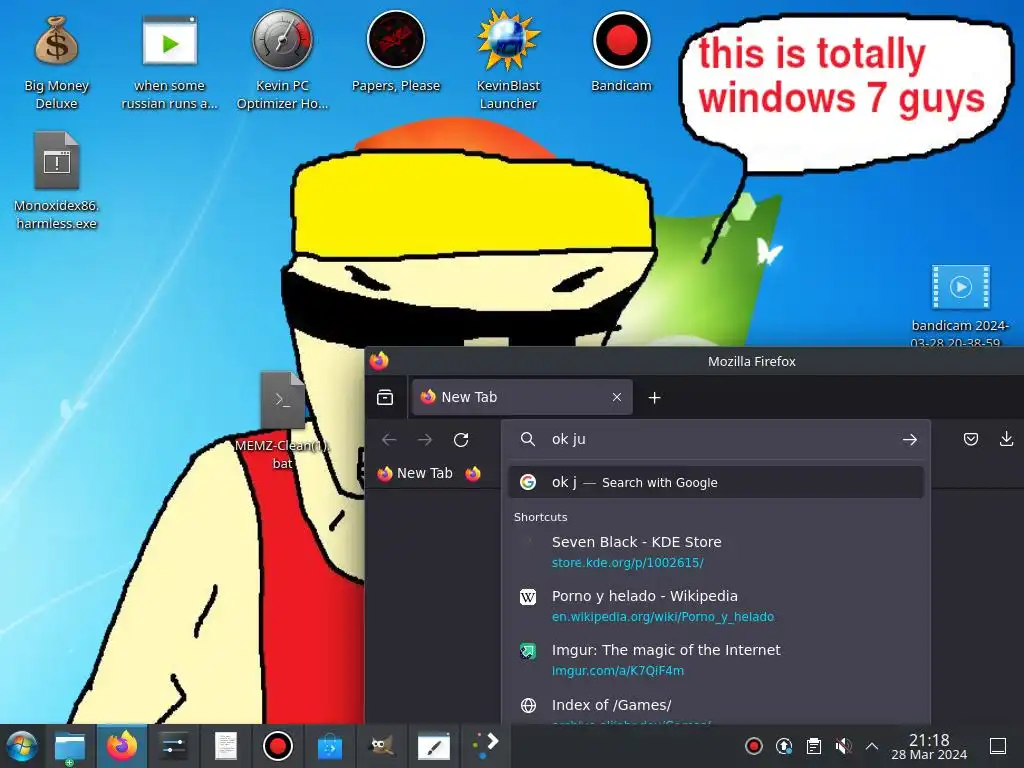Viewport: 1024px width, 768px height.
Task: Select MEMZ-Clean(1).bat file on desktop
Action: (282, 420)
